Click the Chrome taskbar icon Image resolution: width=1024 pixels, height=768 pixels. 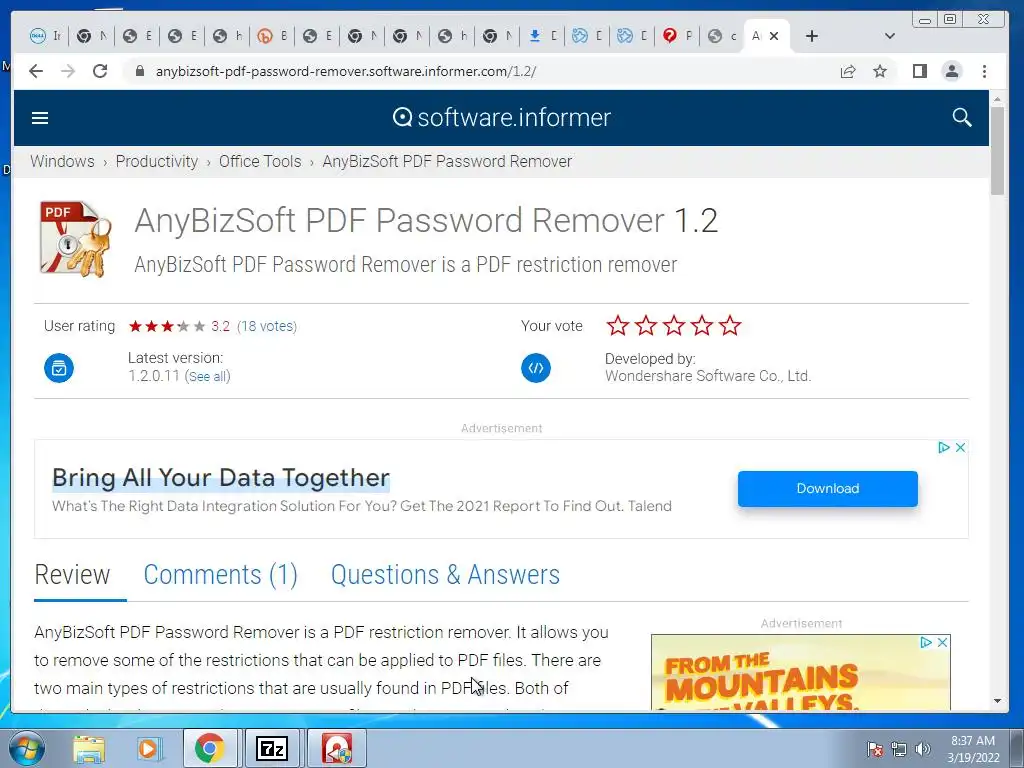pyautogui.click(x=209, y=748)
